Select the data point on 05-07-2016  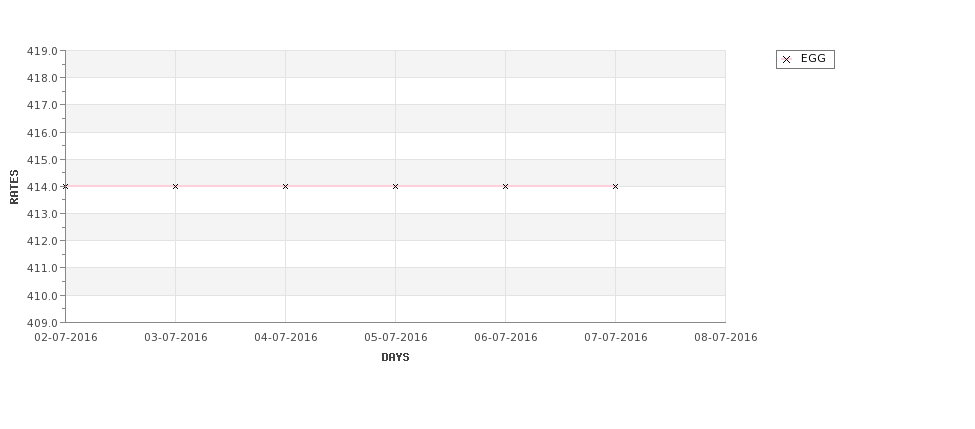click(395, 187)
